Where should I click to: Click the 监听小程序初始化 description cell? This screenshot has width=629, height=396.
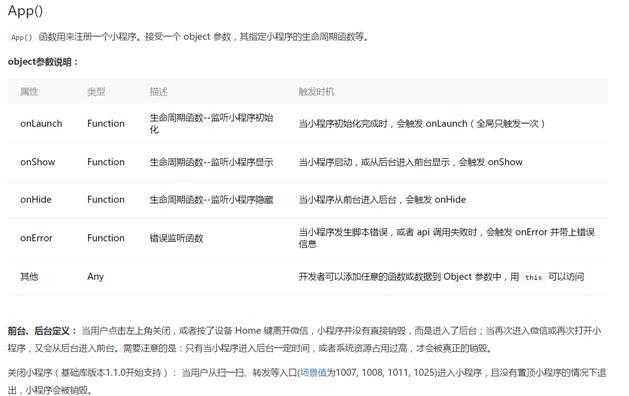211,124
